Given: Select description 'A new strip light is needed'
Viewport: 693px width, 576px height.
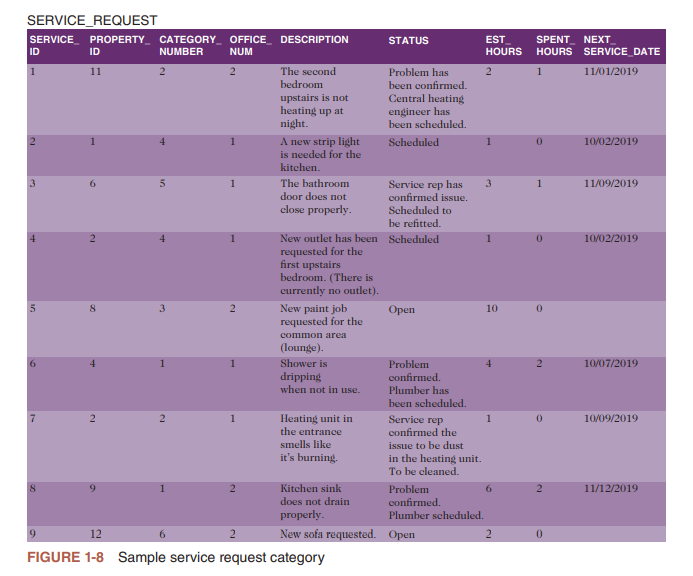Looking at the screenshot, I should [x=320, y=155].
